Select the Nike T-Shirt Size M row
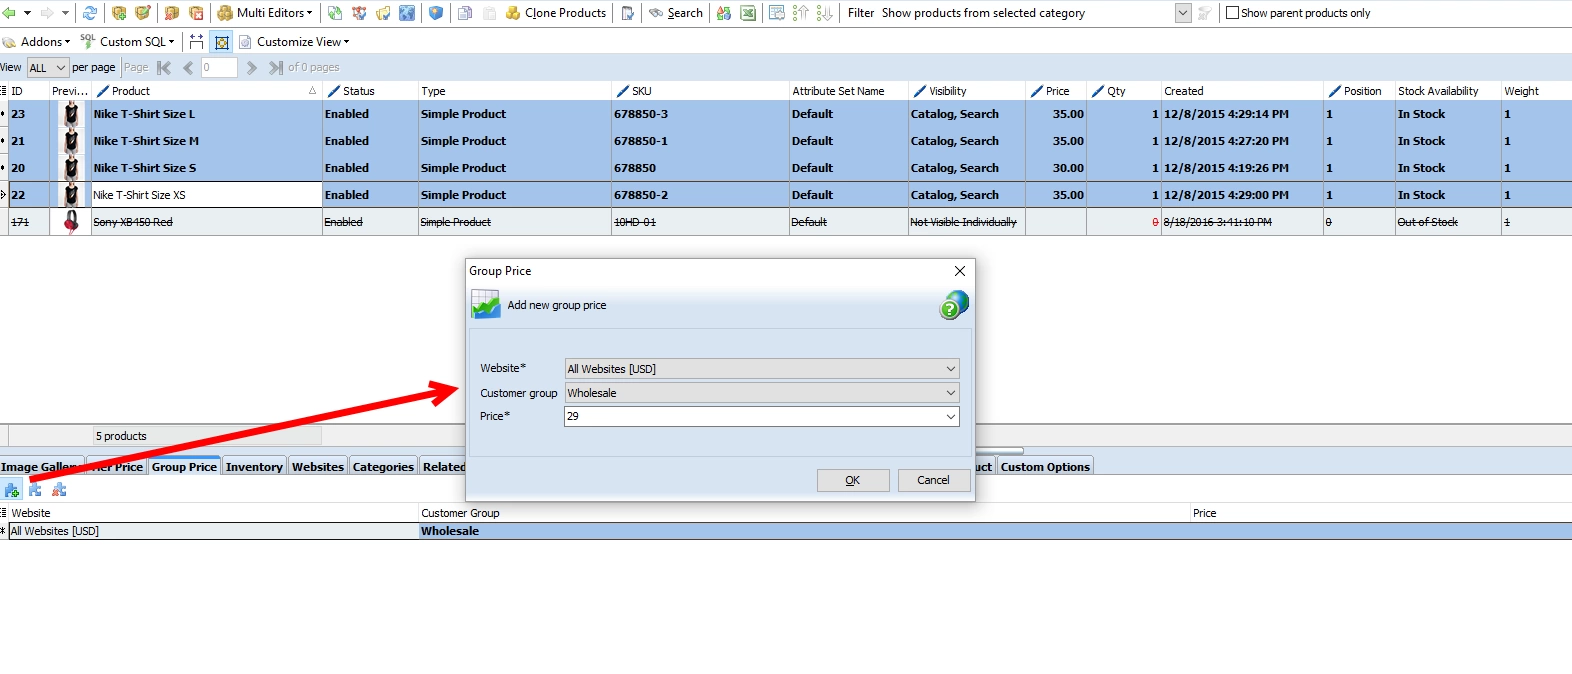The height and width of the screenshot is (674, 1572). point(786,141)
